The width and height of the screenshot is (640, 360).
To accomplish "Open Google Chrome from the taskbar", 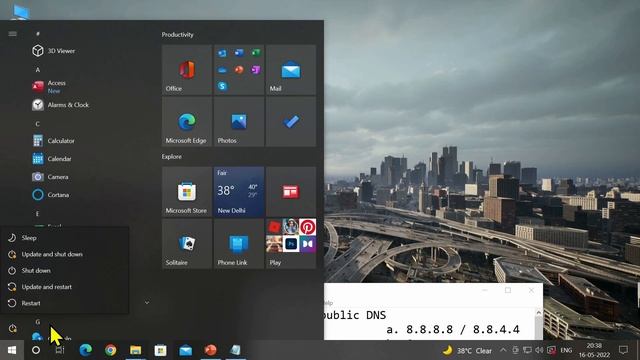I will click(x=110, y=350).
